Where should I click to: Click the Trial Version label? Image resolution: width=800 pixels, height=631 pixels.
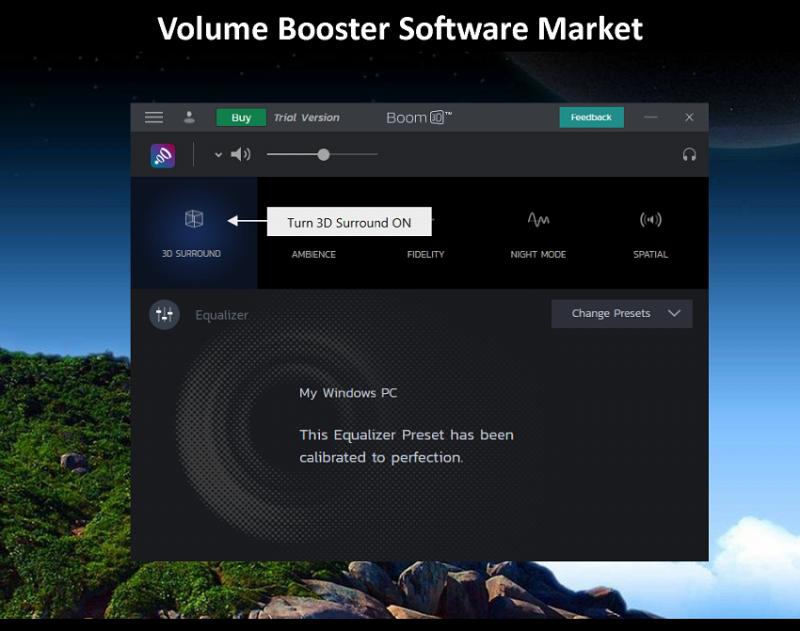(306, 118)
